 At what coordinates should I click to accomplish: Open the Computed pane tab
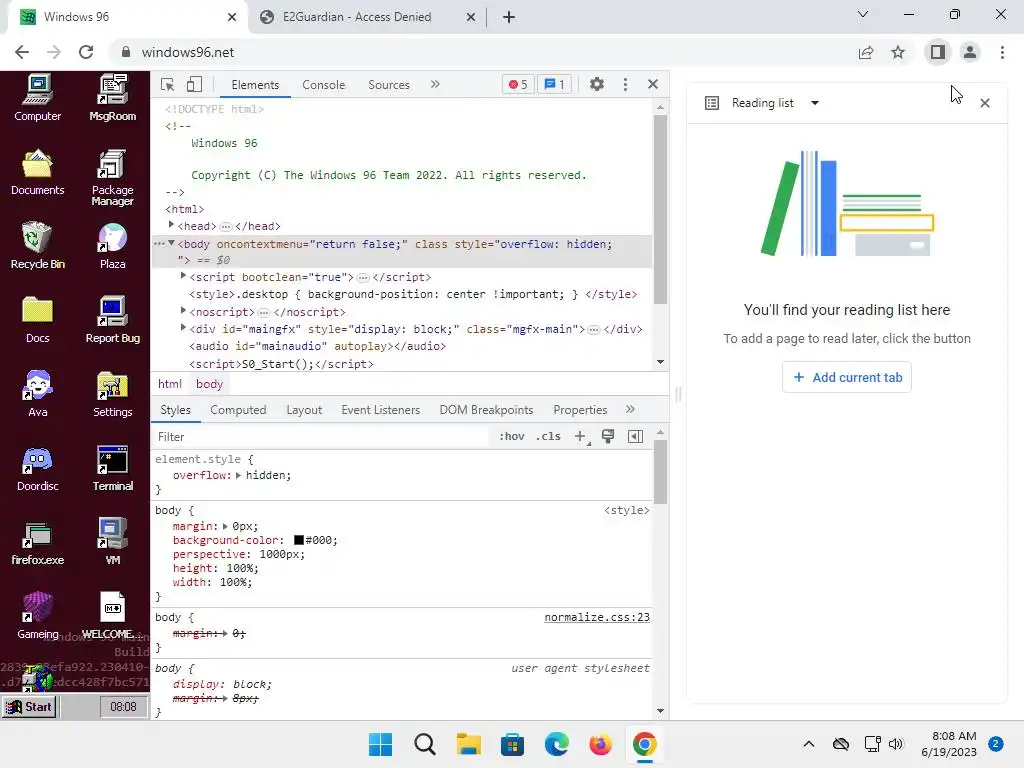pyautogui.click(x=238, y=410)
